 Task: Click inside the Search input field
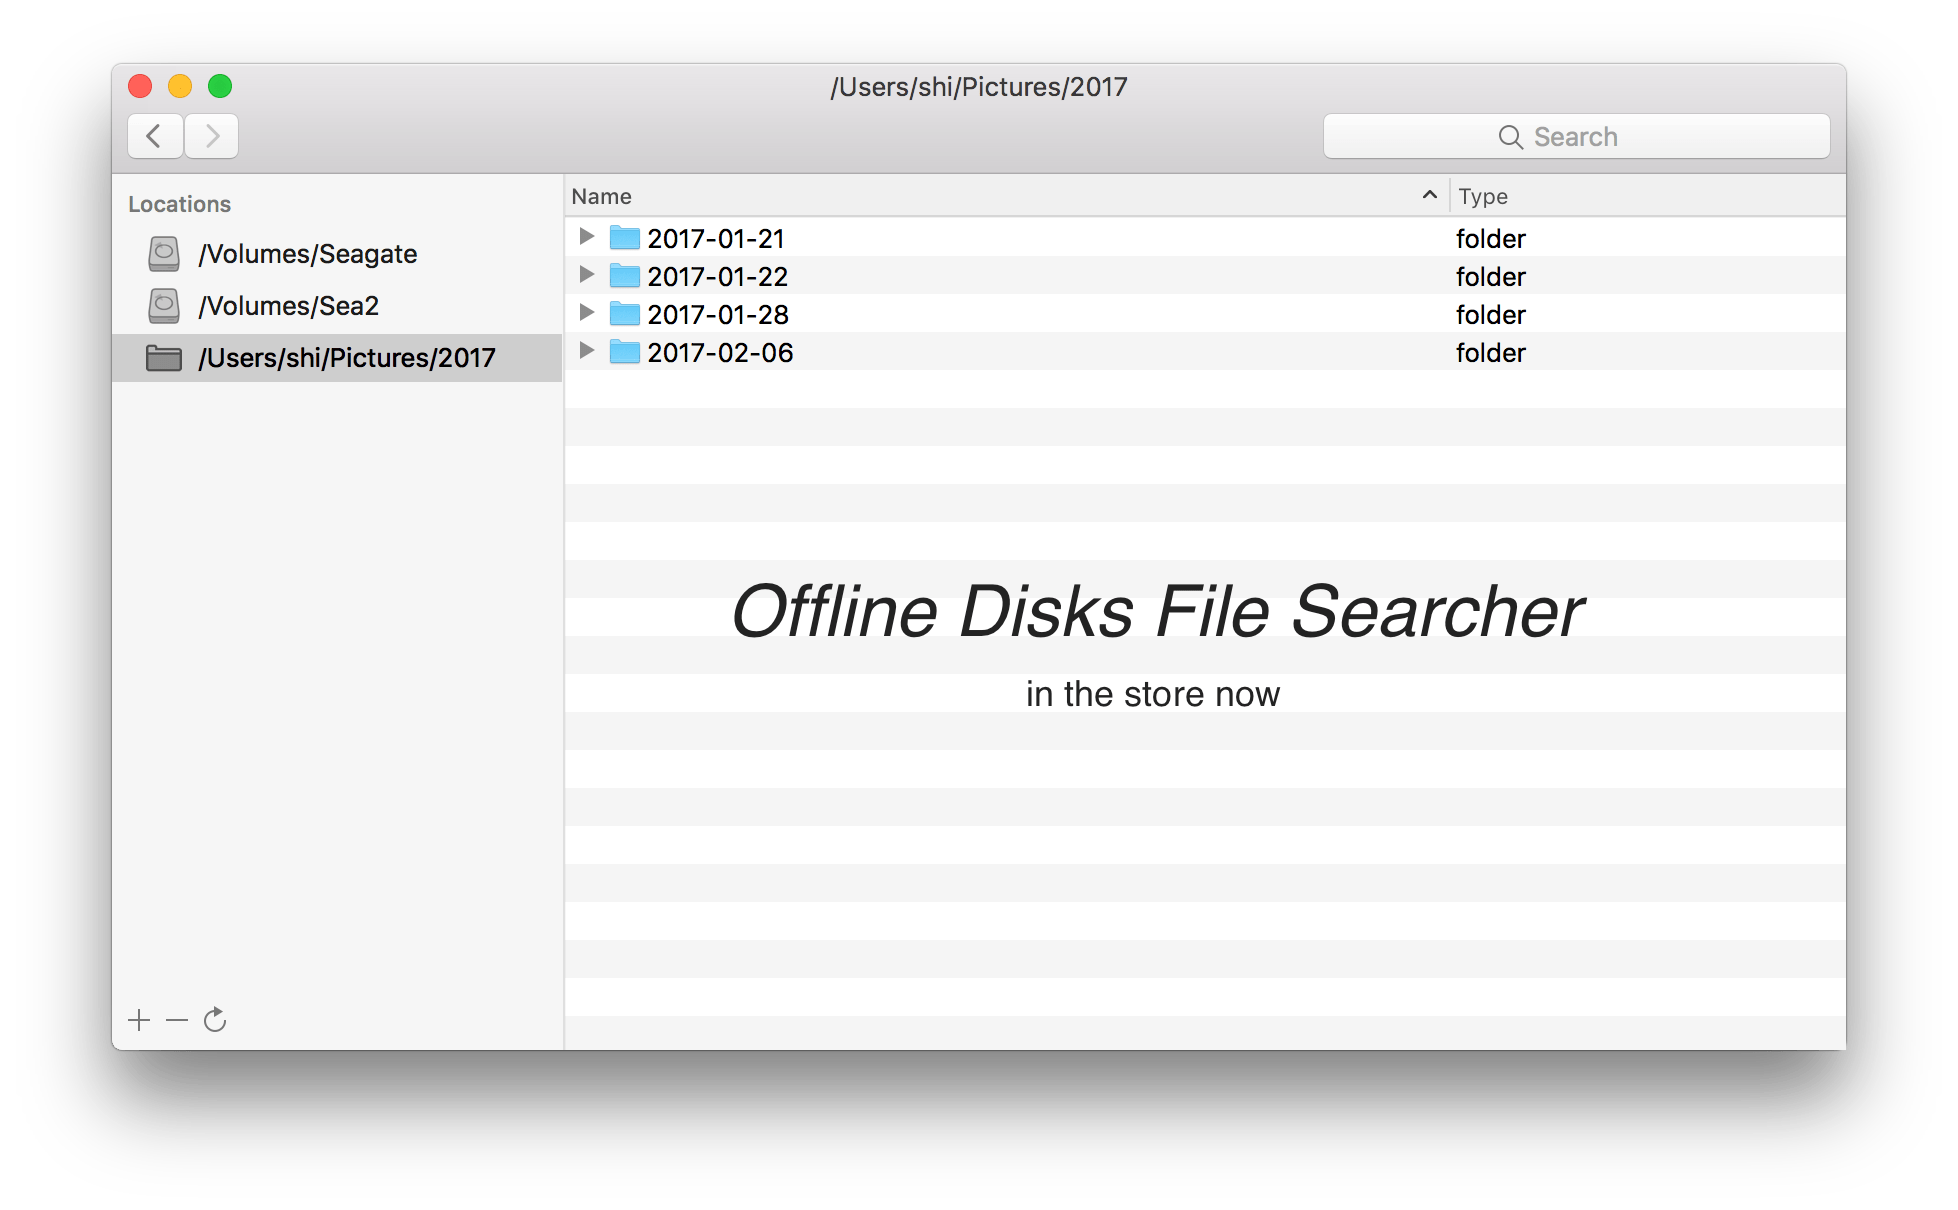[x=1620, y=136]
